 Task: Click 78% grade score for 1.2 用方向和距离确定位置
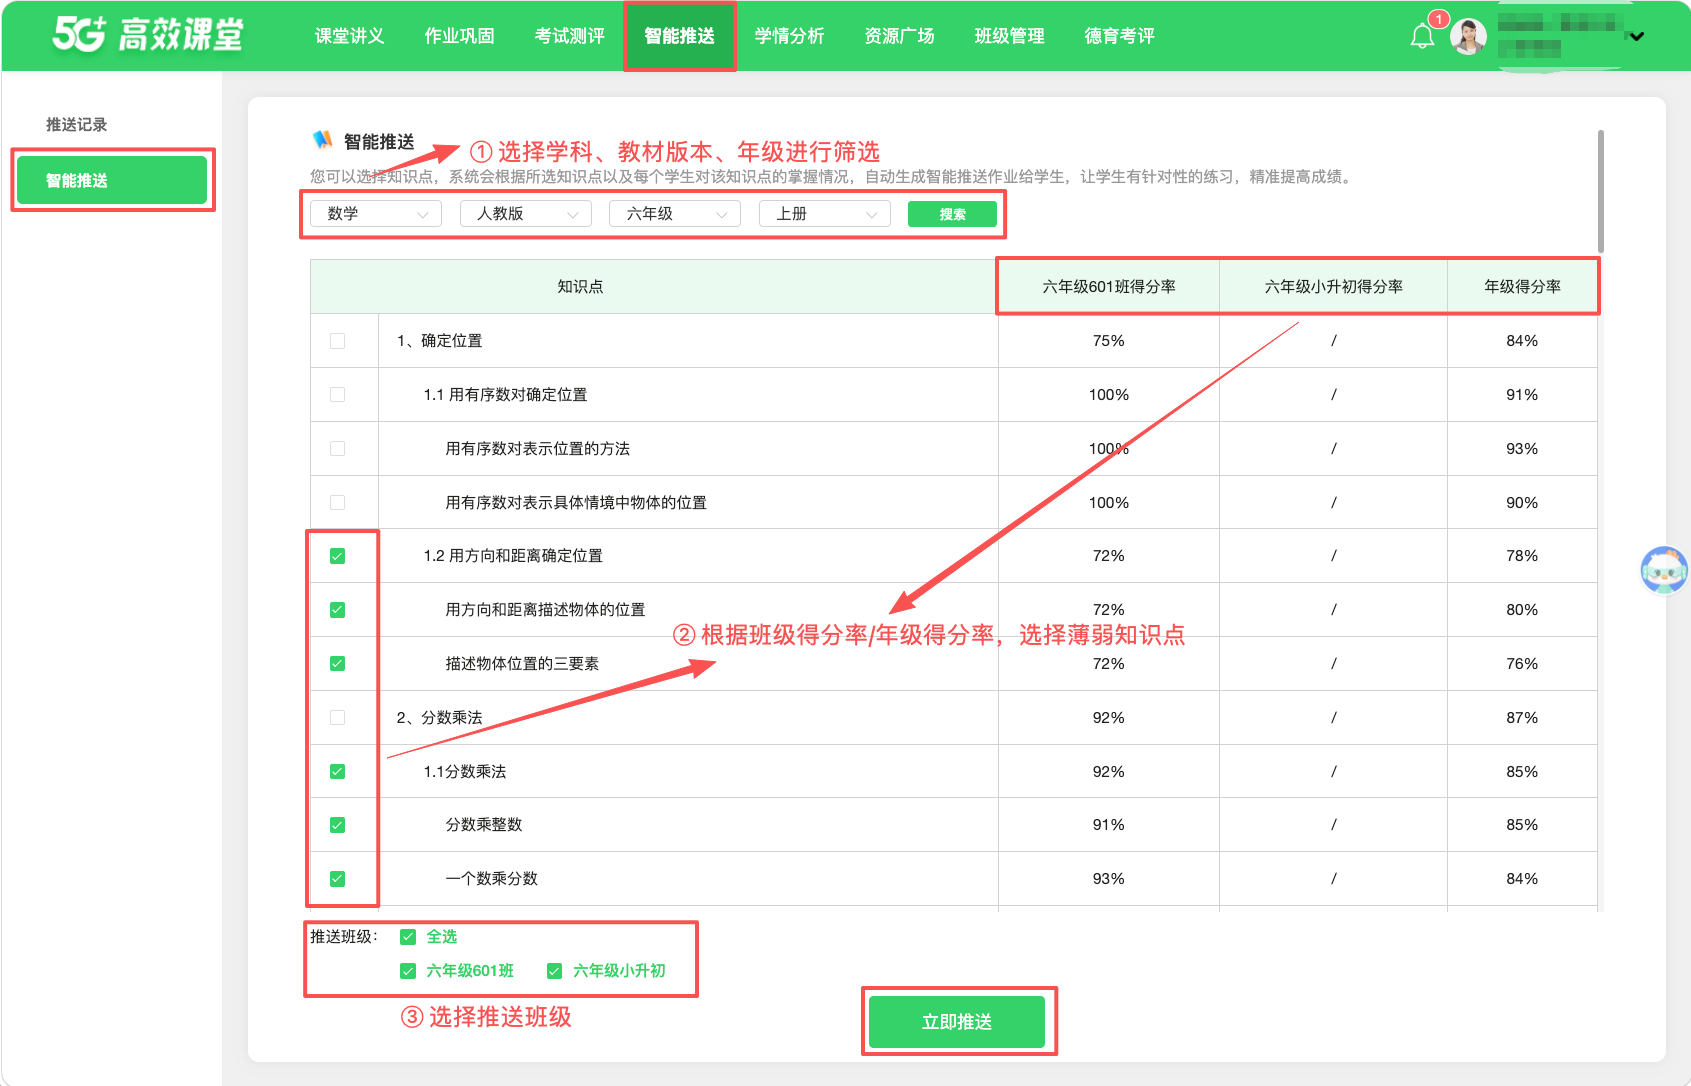click(1522, 556)
